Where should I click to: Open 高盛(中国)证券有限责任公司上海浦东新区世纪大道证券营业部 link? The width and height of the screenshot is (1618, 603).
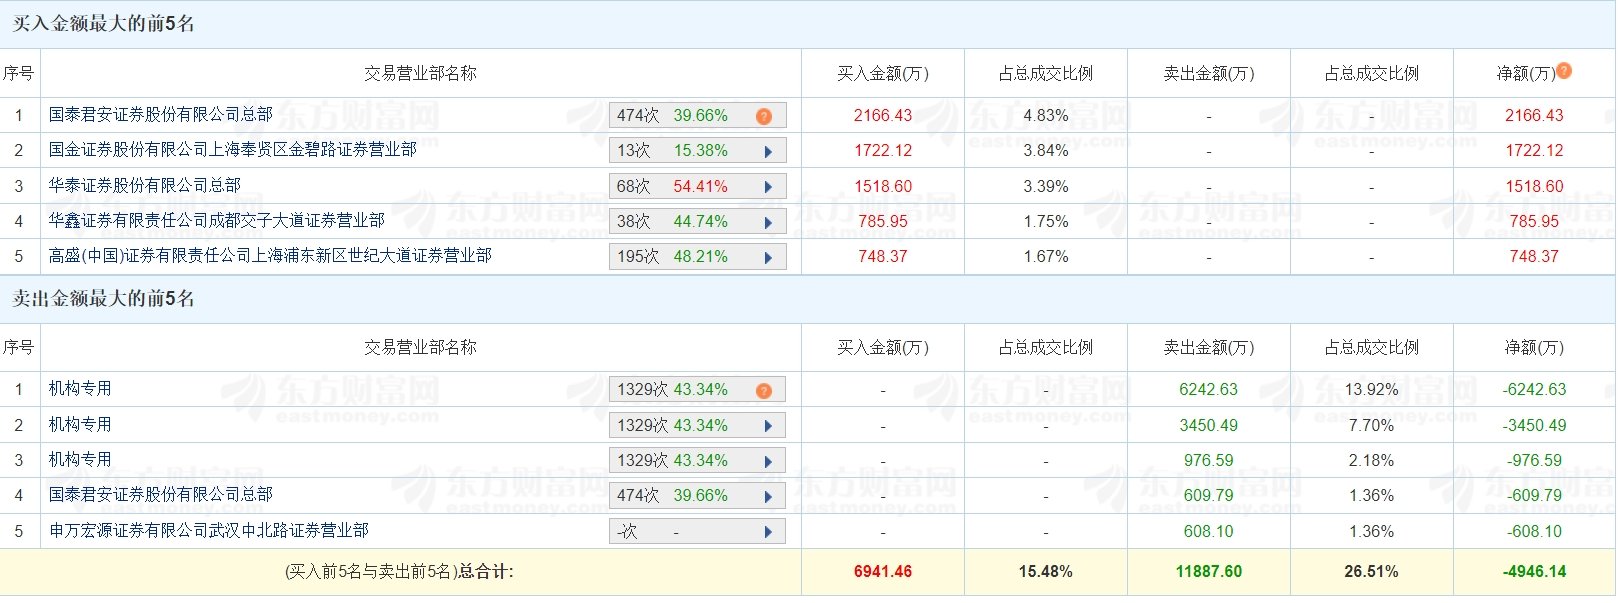pyautogui.click(x=270, y=256)
